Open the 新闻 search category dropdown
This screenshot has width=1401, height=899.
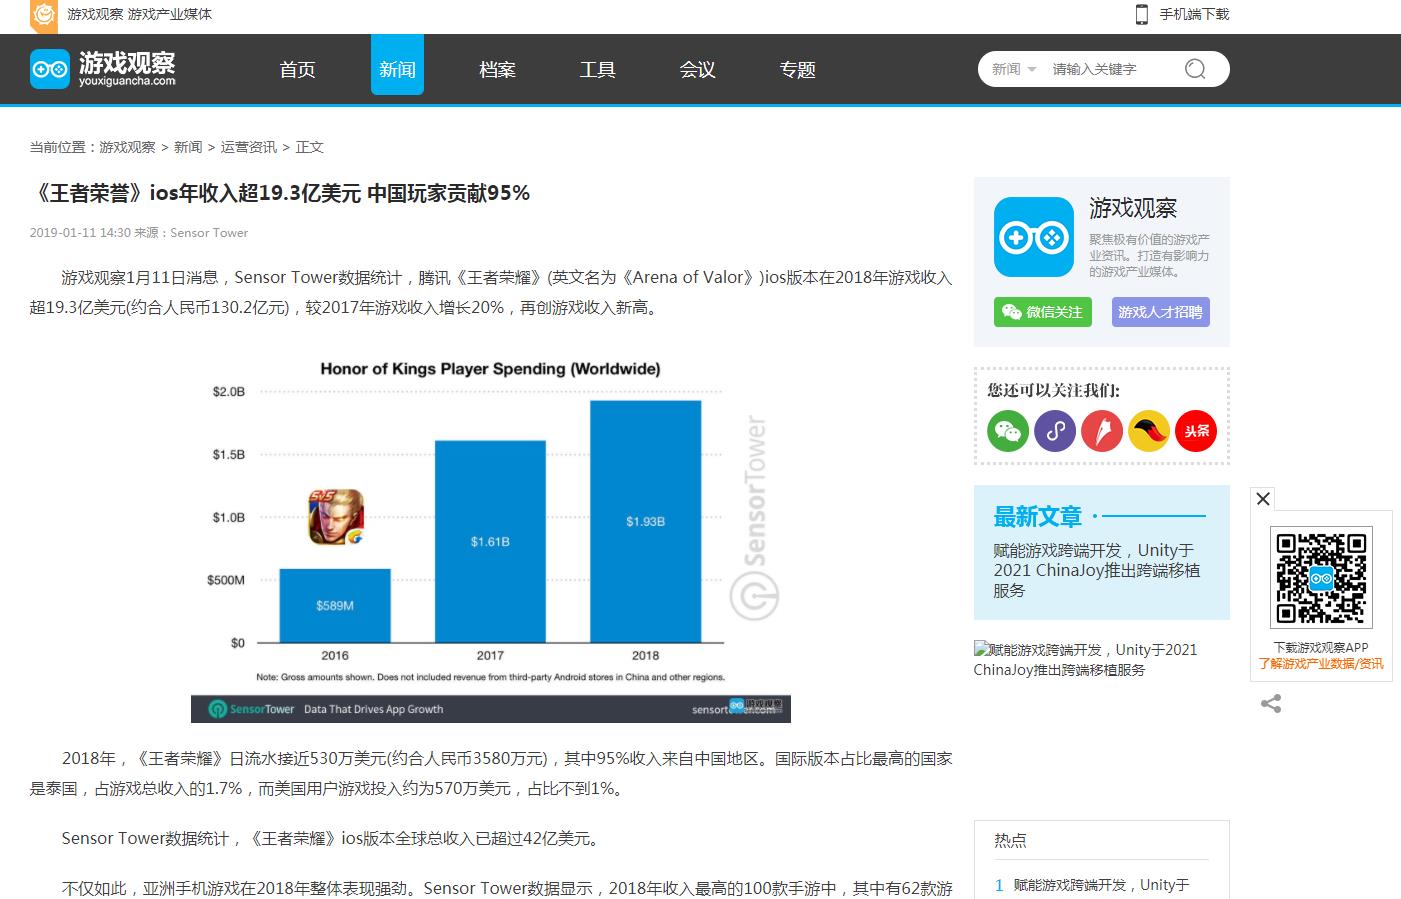pyautogui.click(x=1014, y=69)
